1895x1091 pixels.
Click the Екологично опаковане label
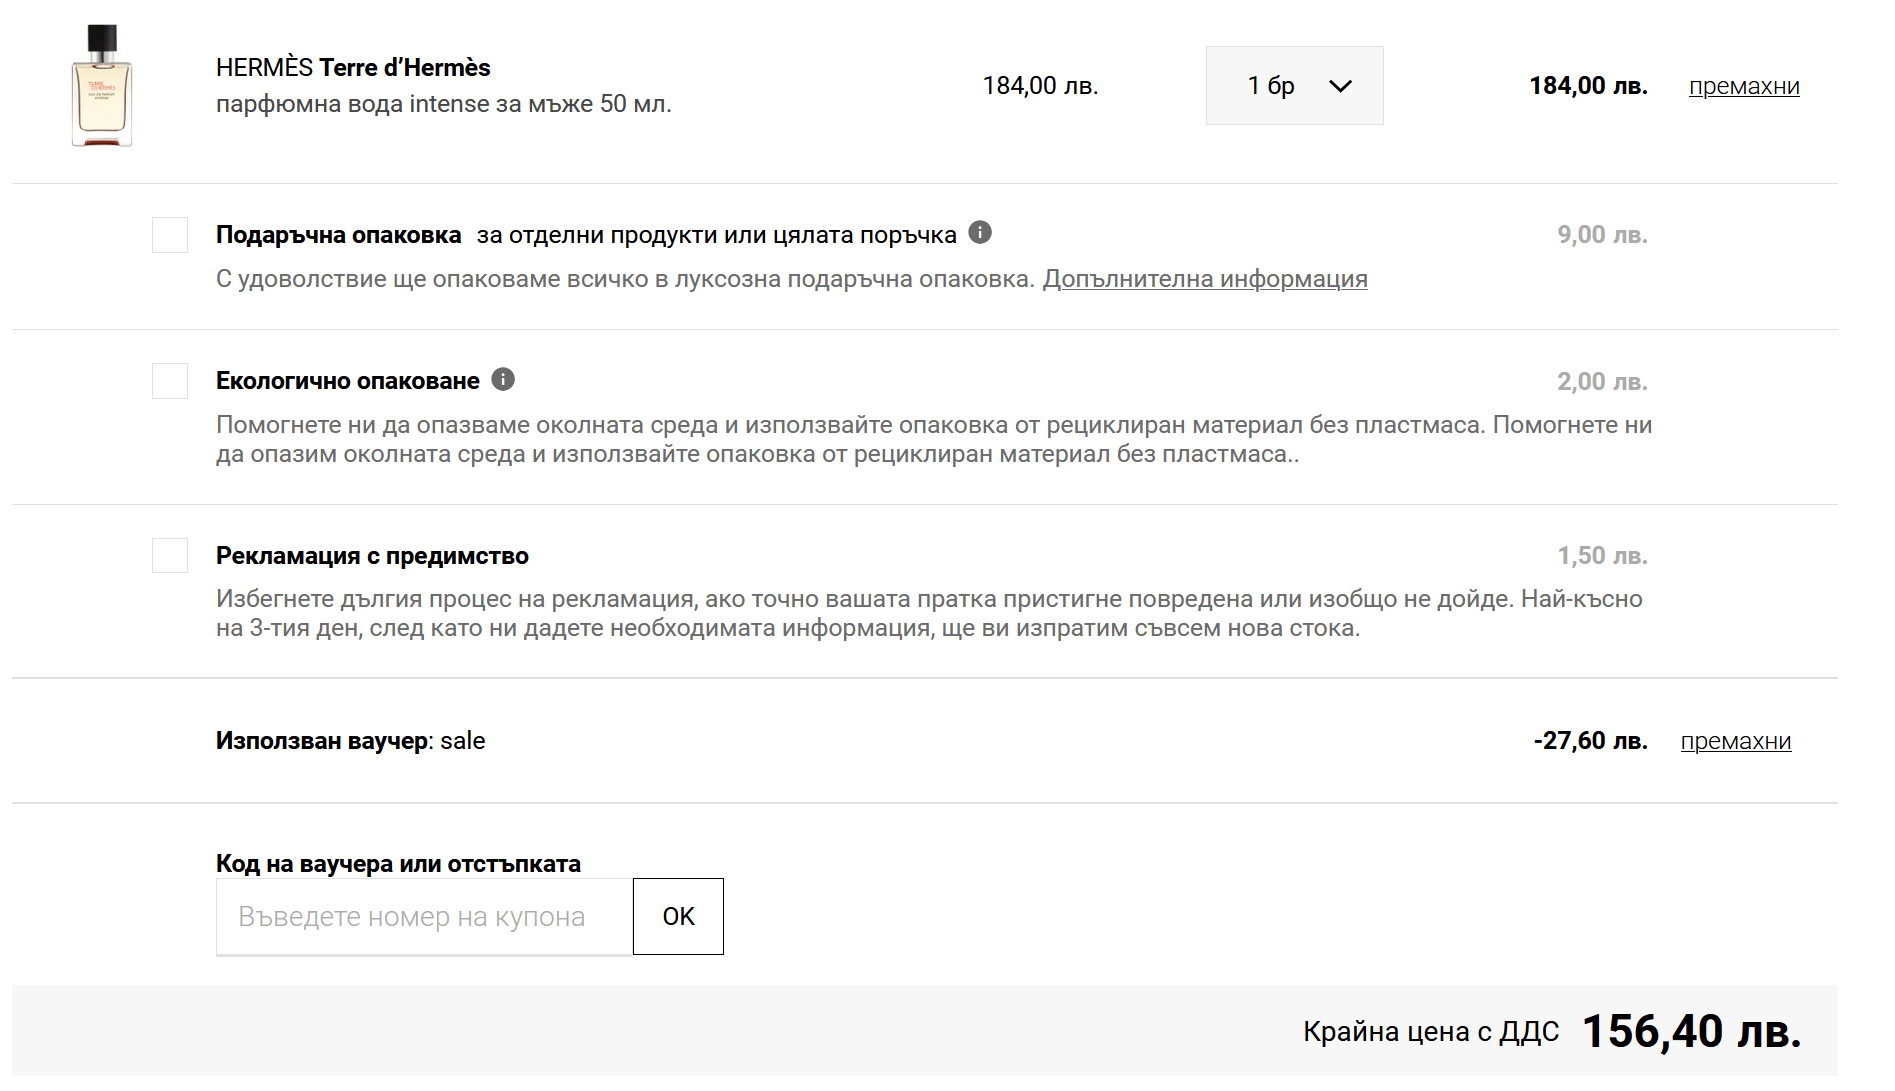(x=347, y=381)
